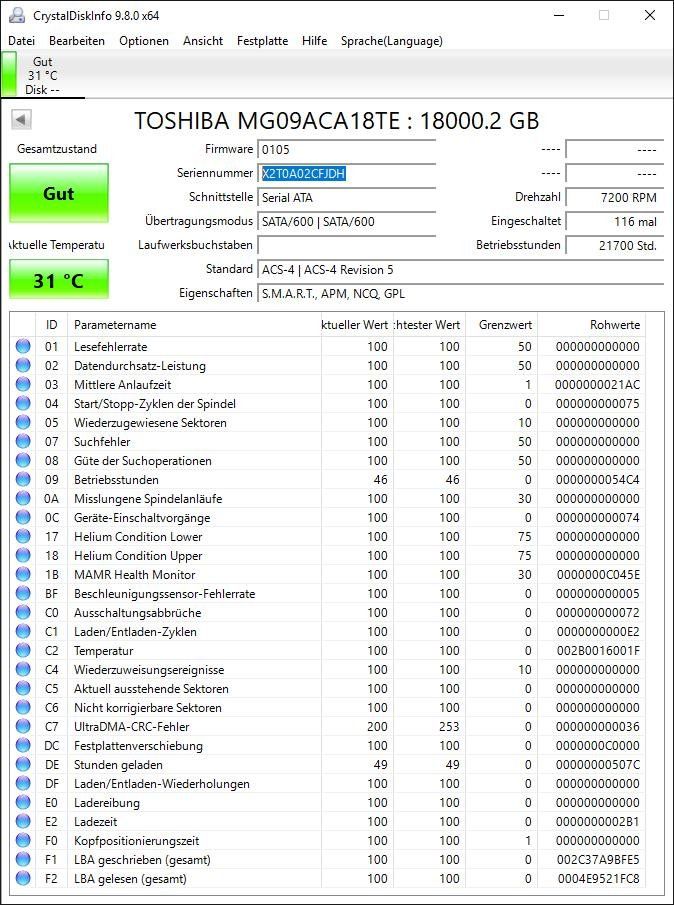Click the status orb for Suchfehler row

(23, 442)
